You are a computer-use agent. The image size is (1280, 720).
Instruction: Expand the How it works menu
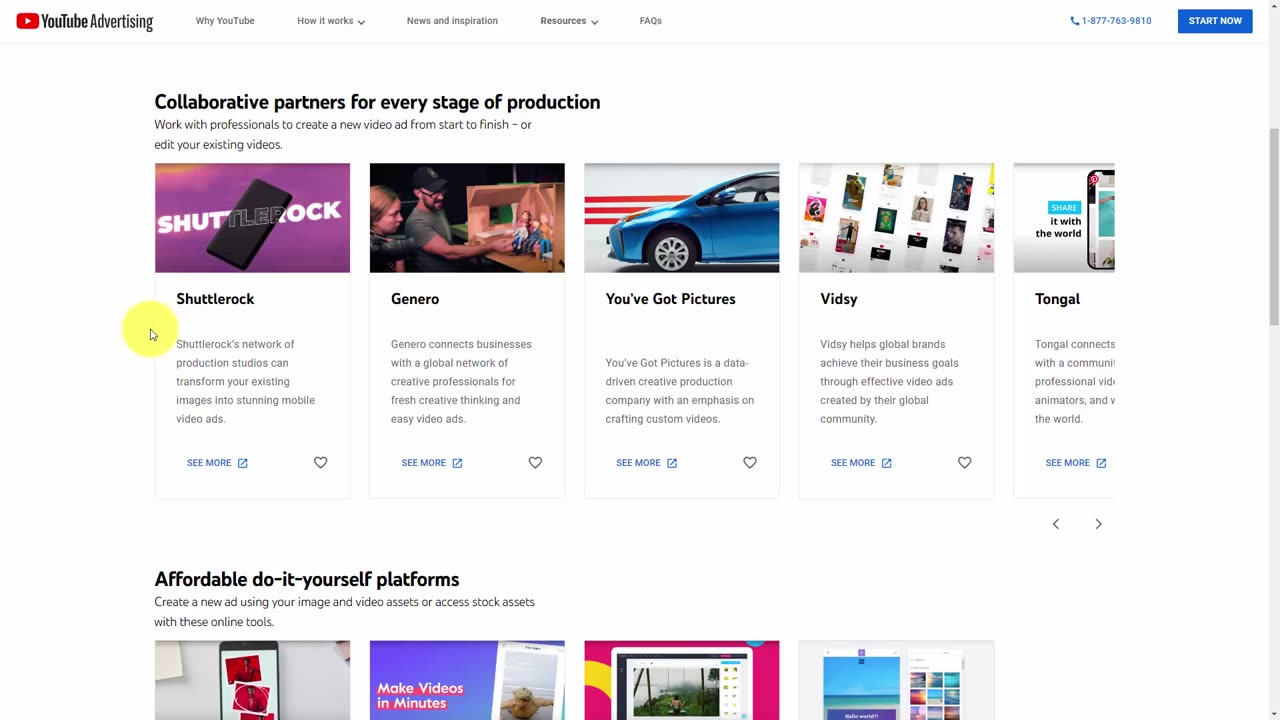click(330, 21)
